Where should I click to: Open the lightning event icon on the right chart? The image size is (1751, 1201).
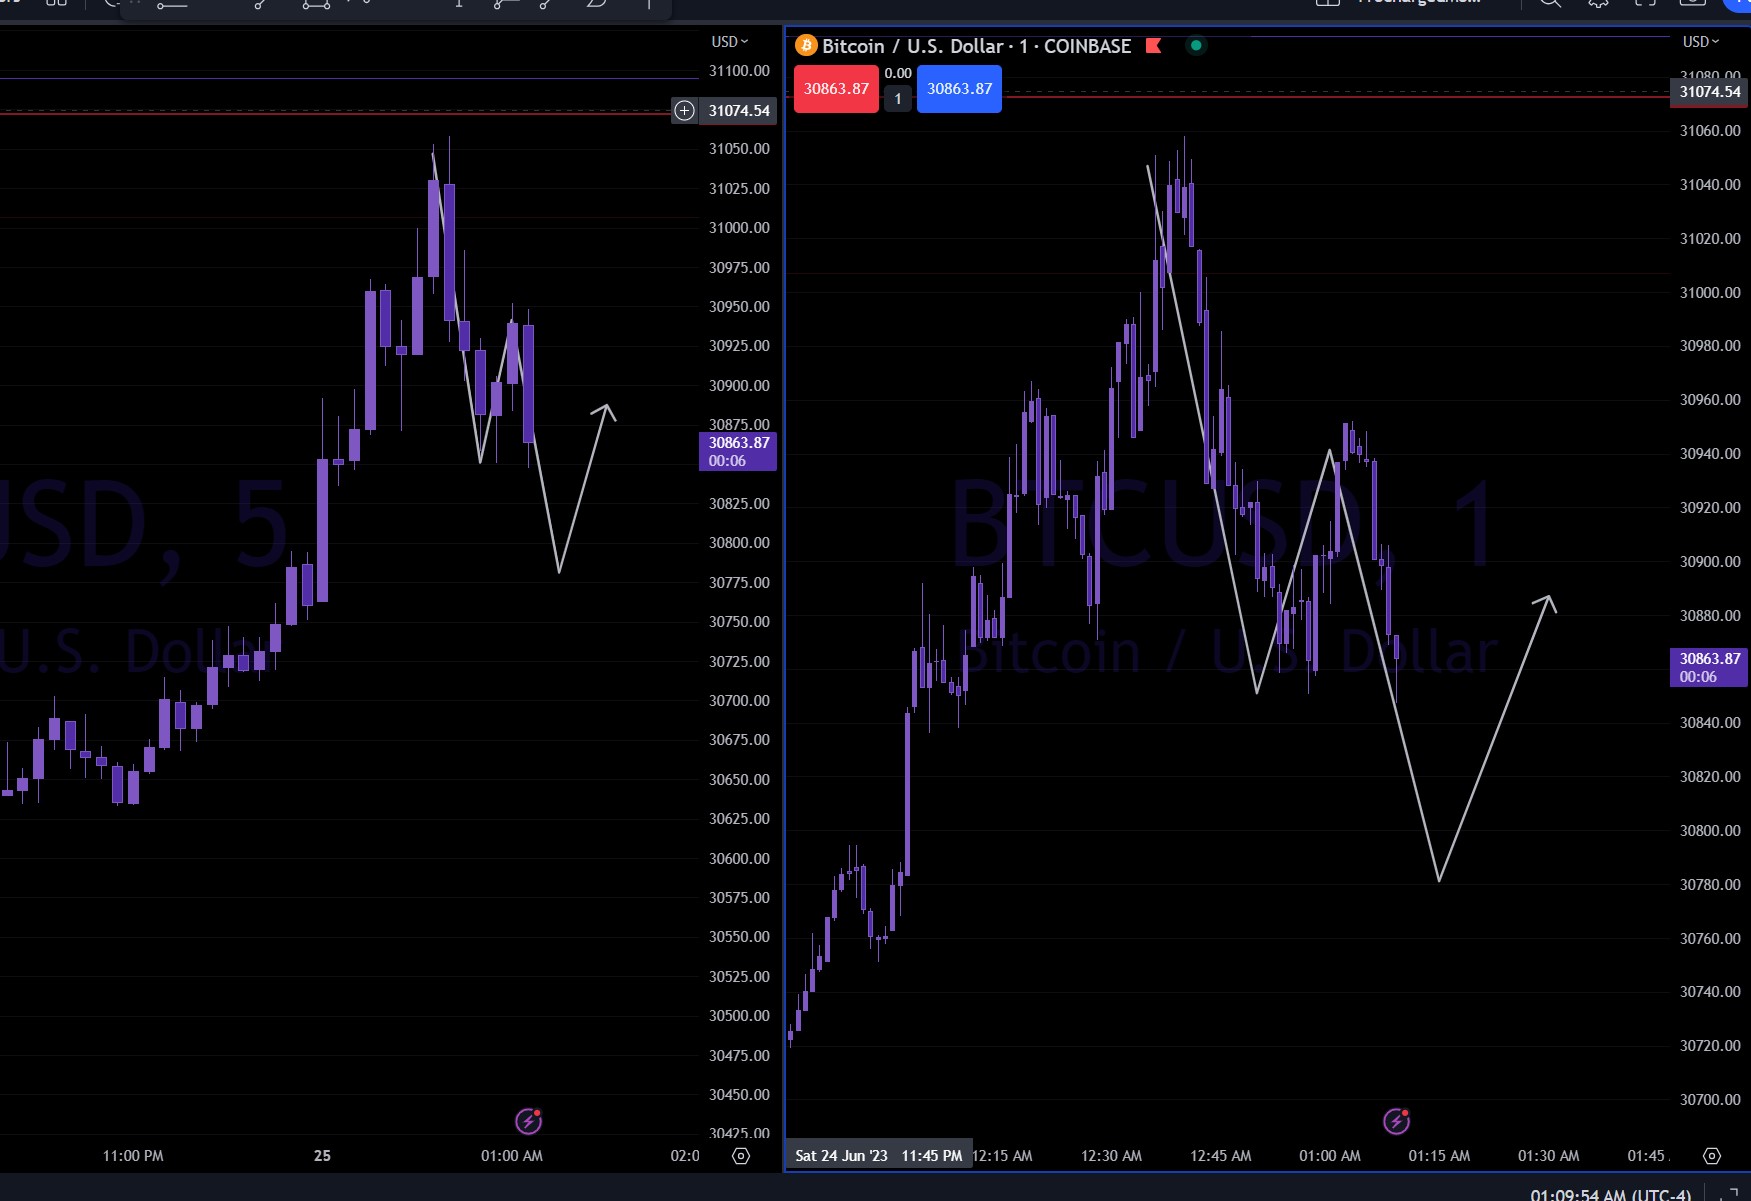coord(1396,1121)
